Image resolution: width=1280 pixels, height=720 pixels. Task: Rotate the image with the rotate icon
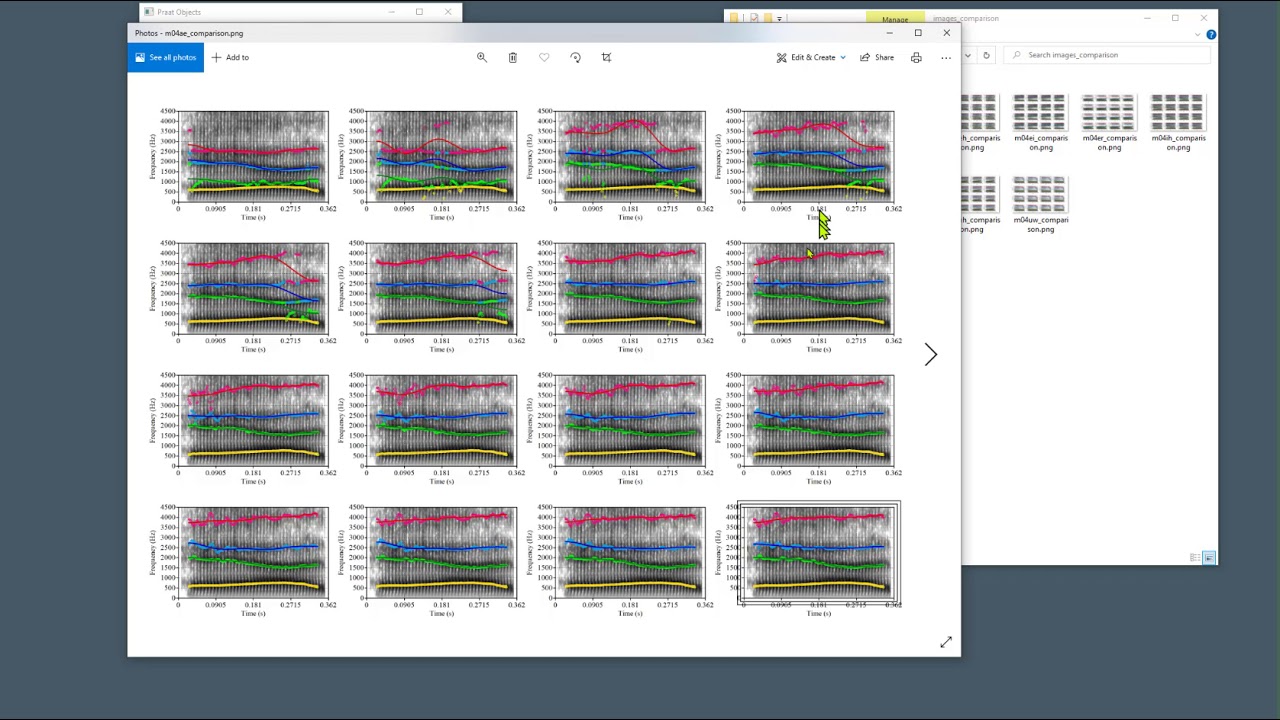pos(575,57)
